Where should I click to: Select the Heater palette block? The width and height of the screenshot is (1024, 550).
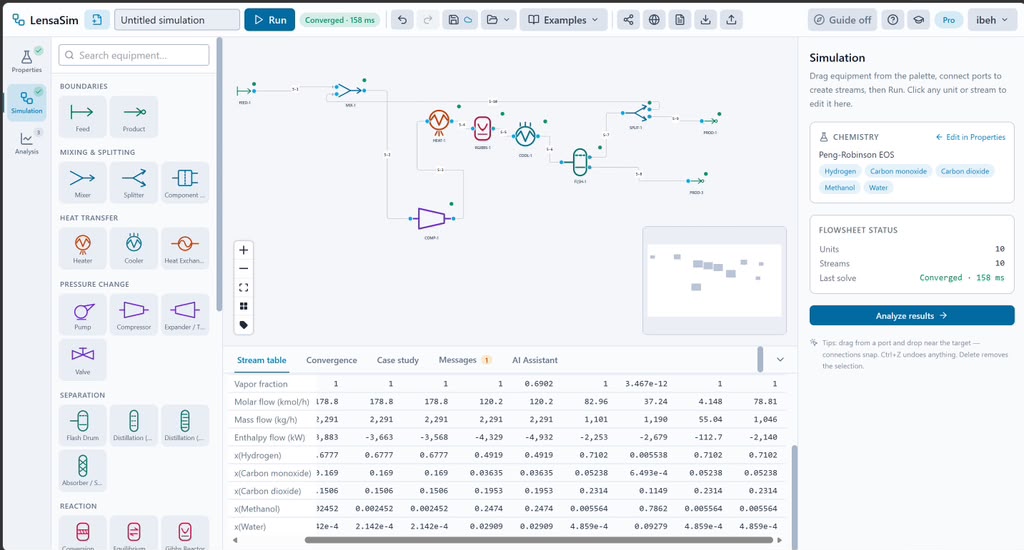pyautogui.click(x=82, y=248)
